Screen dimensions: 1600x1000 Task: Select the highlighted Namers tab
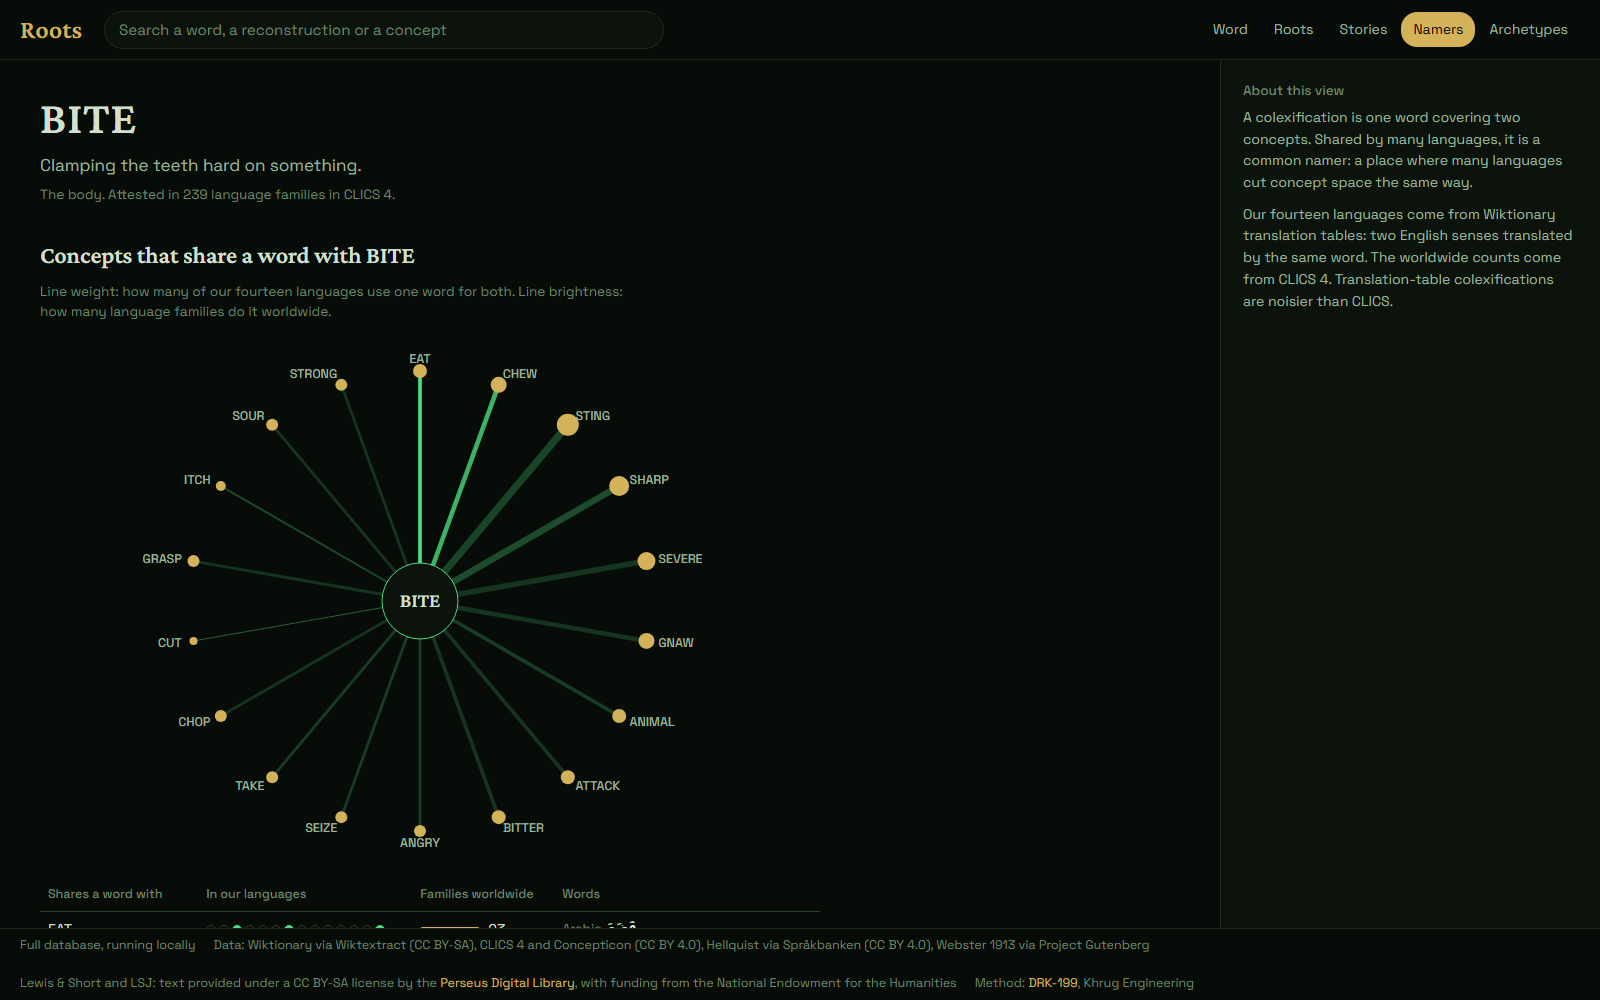click(x=1438, y=30)
